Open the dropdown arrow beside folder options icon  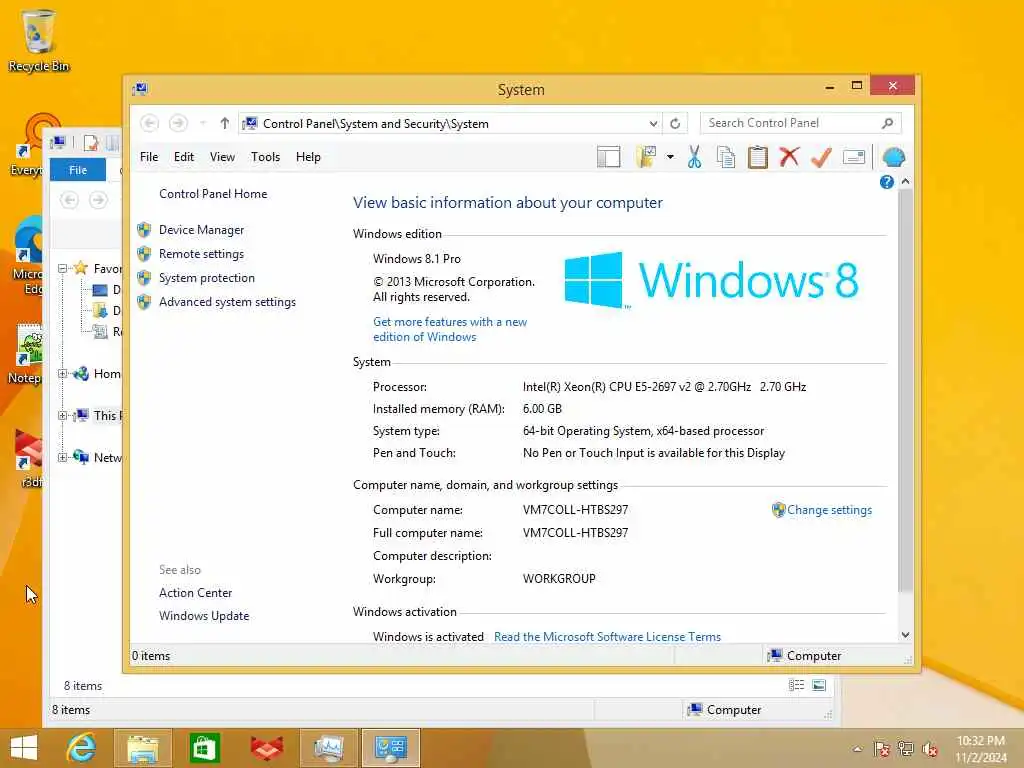[670, 157]
